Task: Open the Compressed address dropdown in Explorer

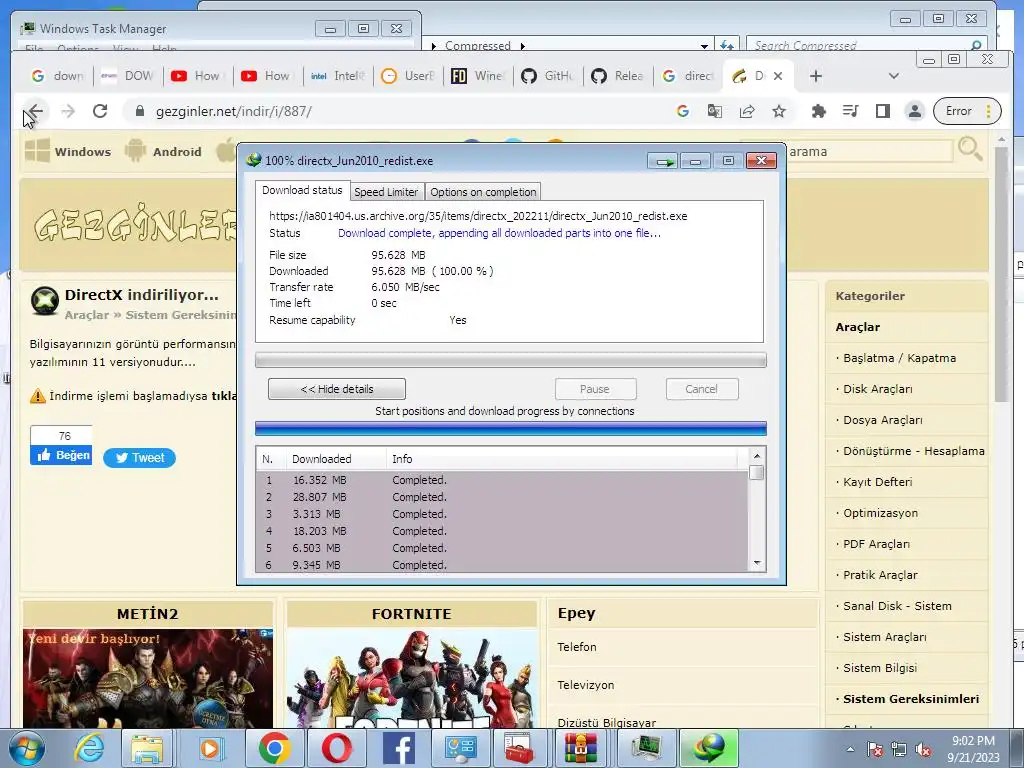Action: 704,46
